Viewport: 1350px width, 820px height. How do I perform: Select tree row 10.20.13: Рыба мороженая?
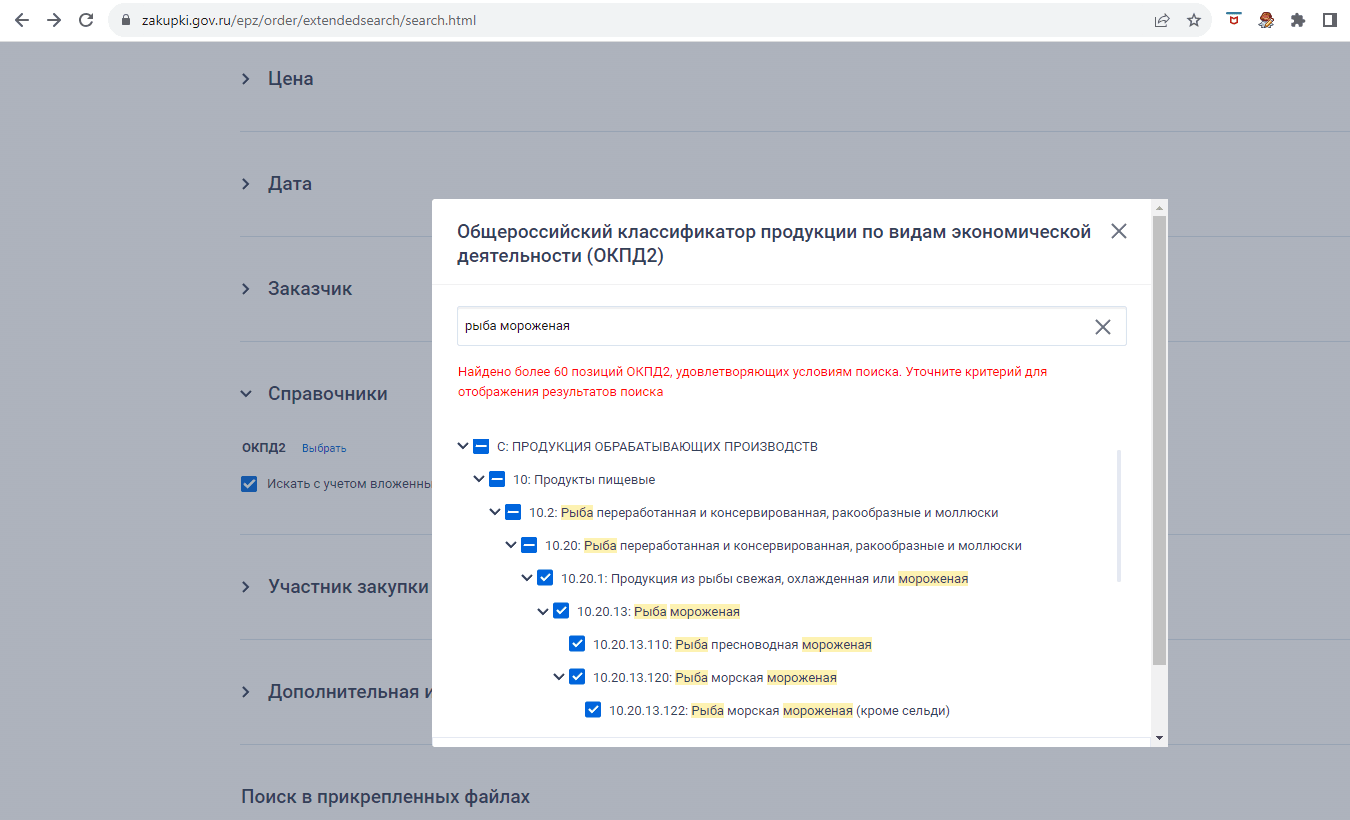(658, 611)
